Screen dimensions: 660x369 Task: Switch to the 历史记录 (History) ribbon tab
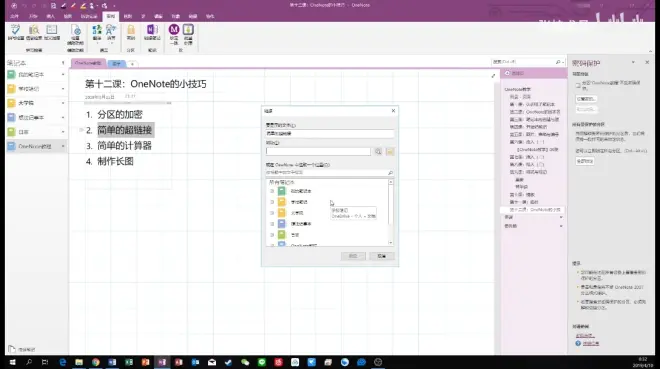point(89,16)
